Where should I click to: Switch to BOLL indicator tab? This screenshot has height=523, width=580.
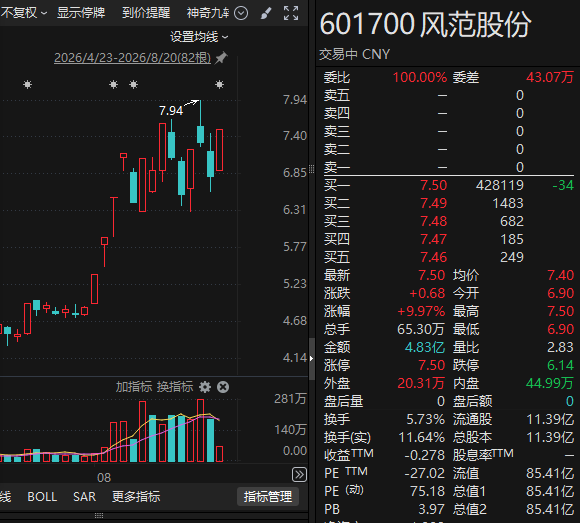pyautogui.click(x=42, y=497)
